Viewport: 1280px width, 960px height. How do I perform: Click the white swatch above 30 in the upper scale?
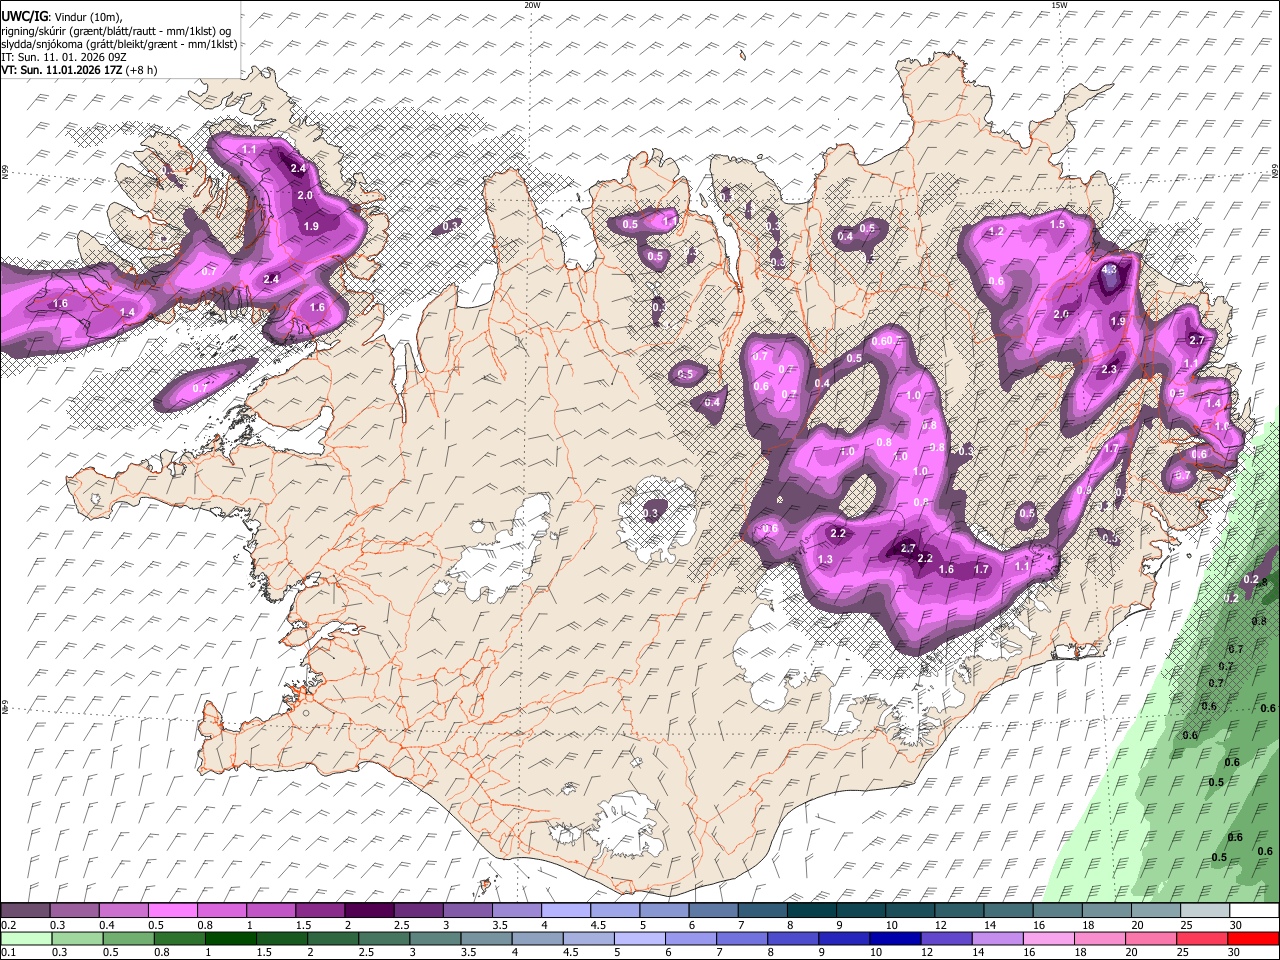[x=1254, y=911]
